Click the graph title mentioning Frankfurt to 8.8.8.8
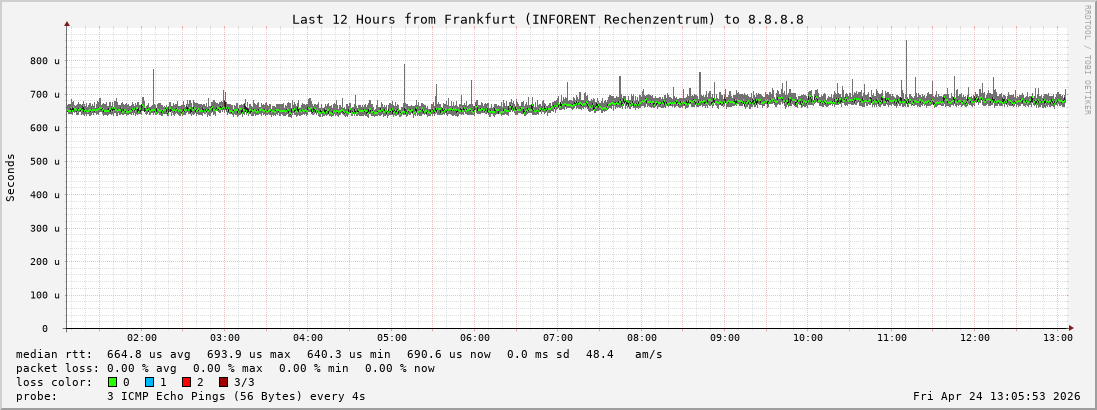 pyautogui.click(x=547, y=19)
